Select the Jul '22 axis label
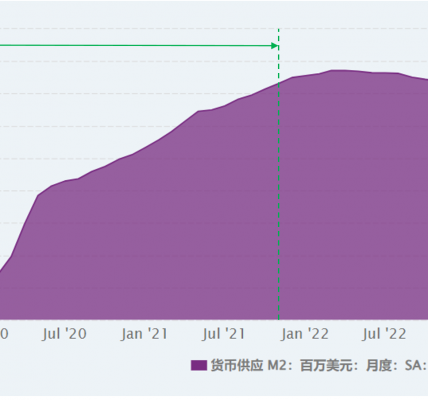Screen dimensions: 428x400 pos(384,334)
